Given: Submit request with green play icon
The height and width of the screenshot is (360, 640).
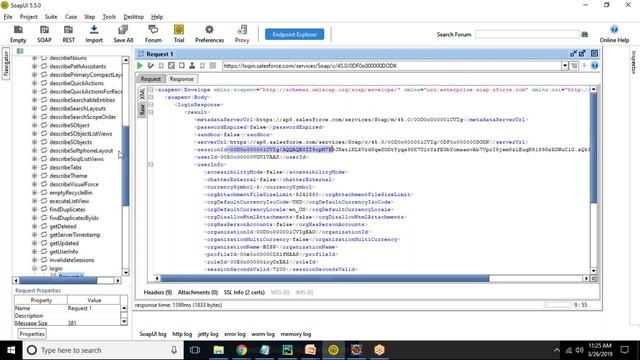Looking at the screenshot, I should [x=140, y=65].
